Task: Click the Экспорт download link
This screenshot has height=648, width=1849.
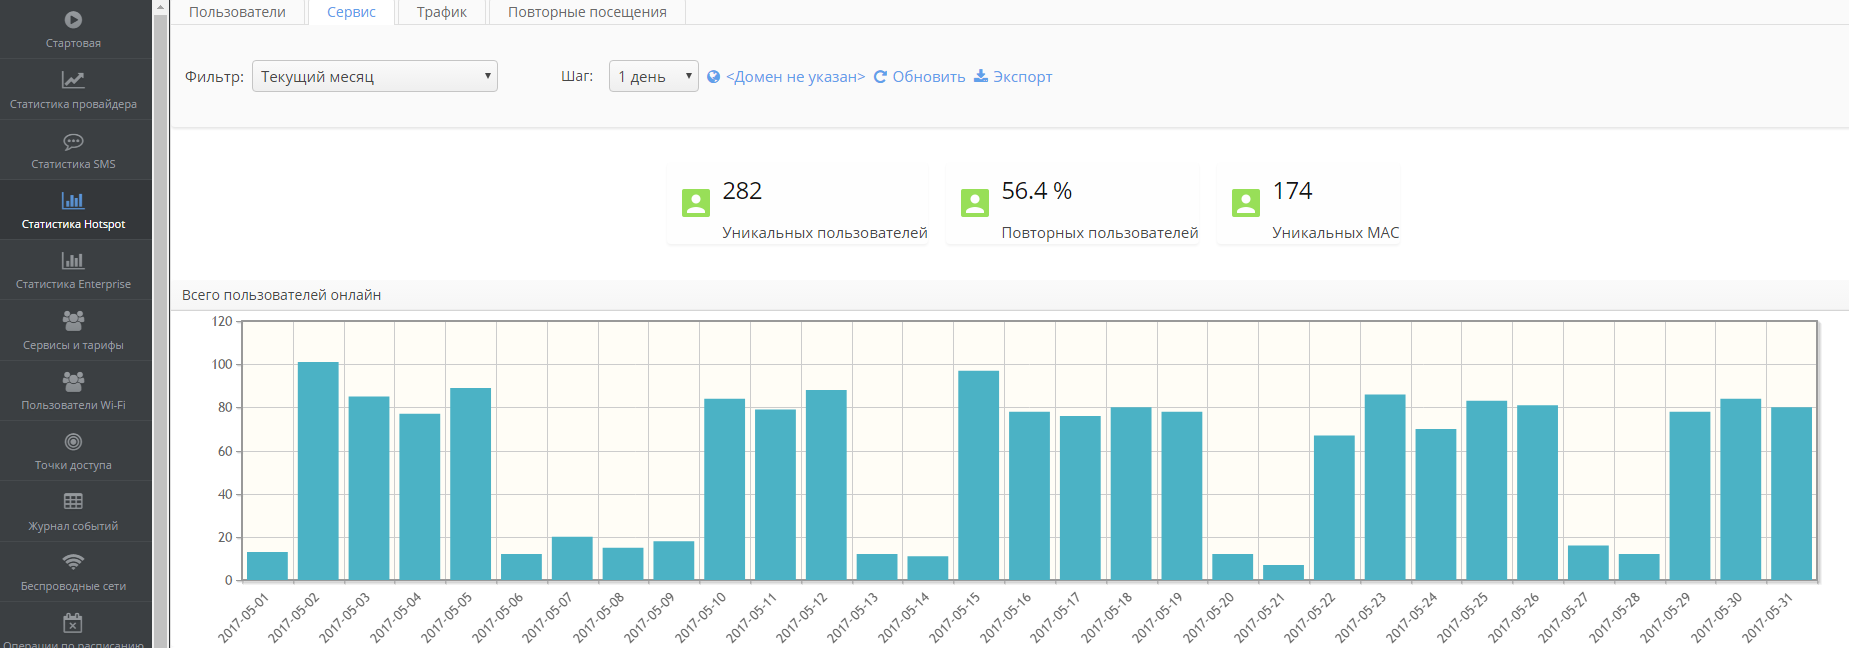Action: pos(1021,77)
